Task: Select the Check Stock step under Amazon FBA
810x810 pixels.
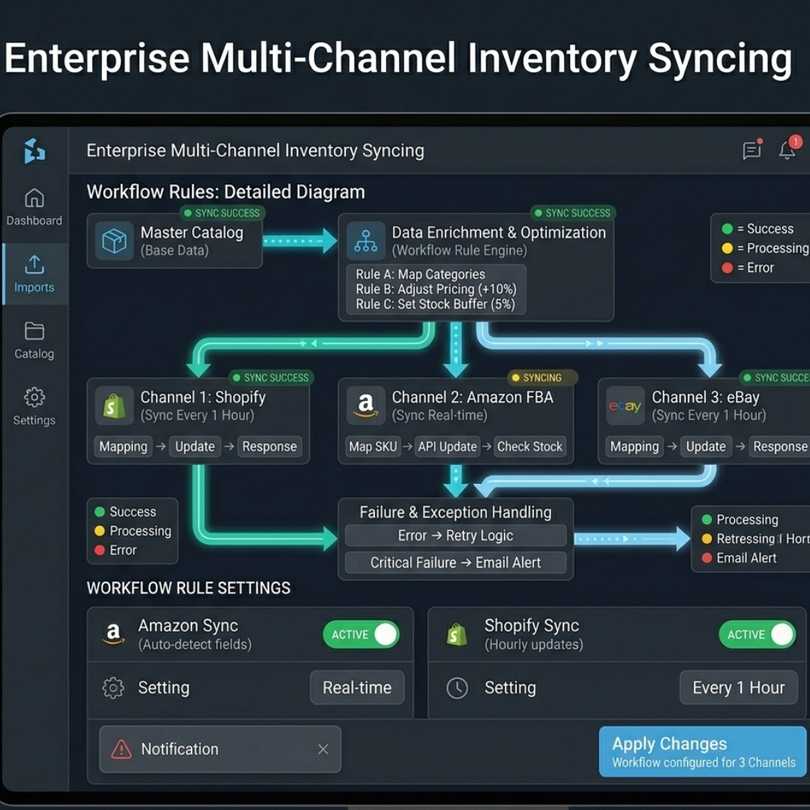Action: click(x=530, y=447)
